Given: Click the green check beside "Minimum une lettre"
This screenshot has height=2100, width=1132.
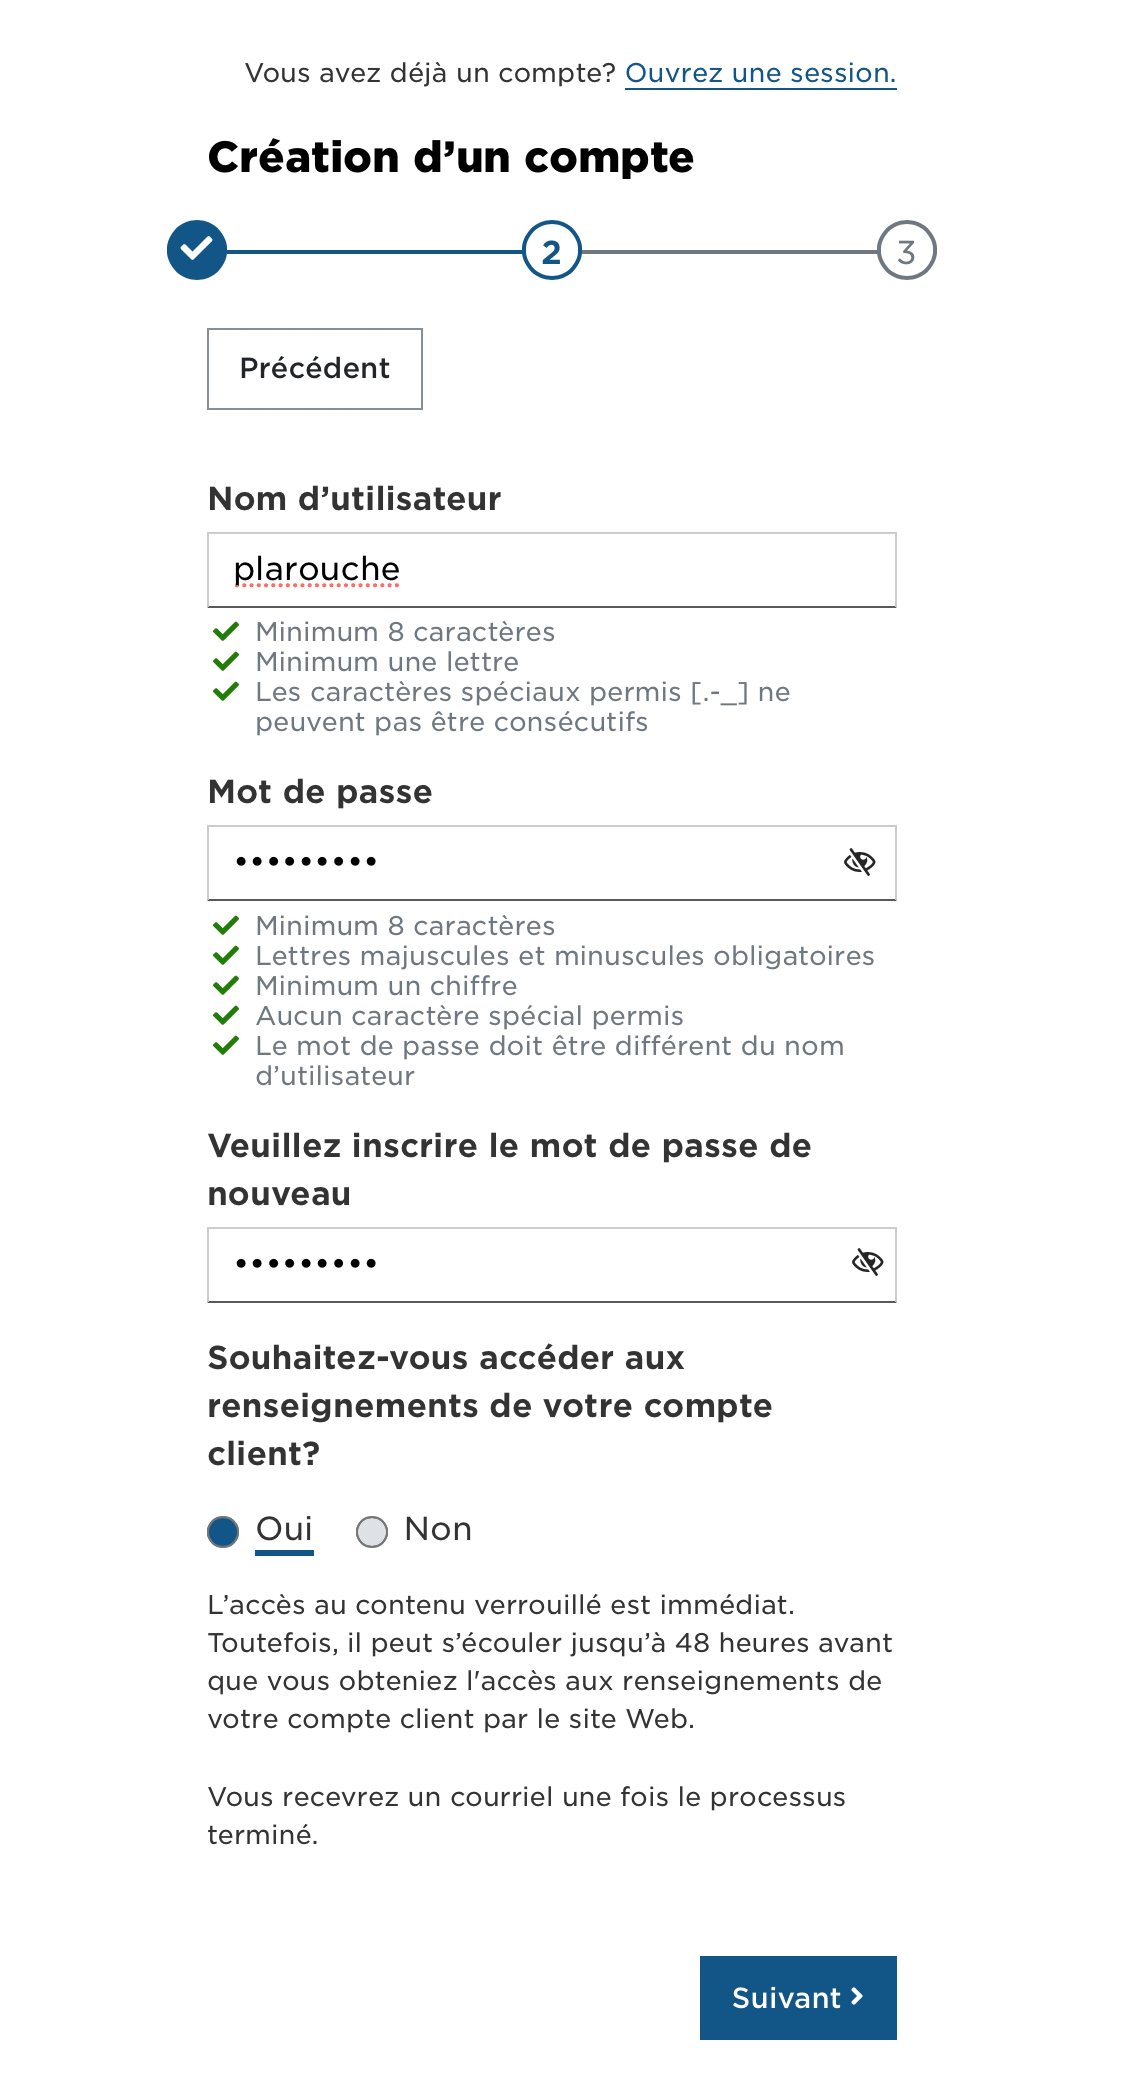Looking at the screenshot, I should click(x=226, y=662).
